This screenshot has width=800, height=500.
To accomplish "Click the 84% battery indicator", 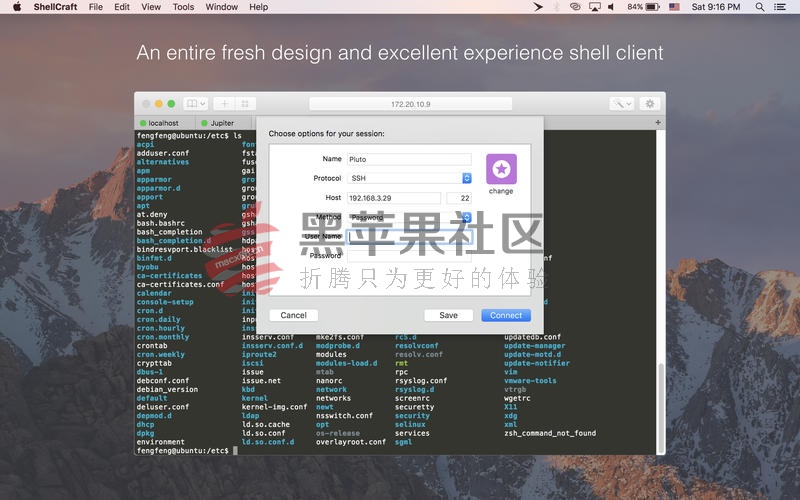I will (x=643, y=7).
